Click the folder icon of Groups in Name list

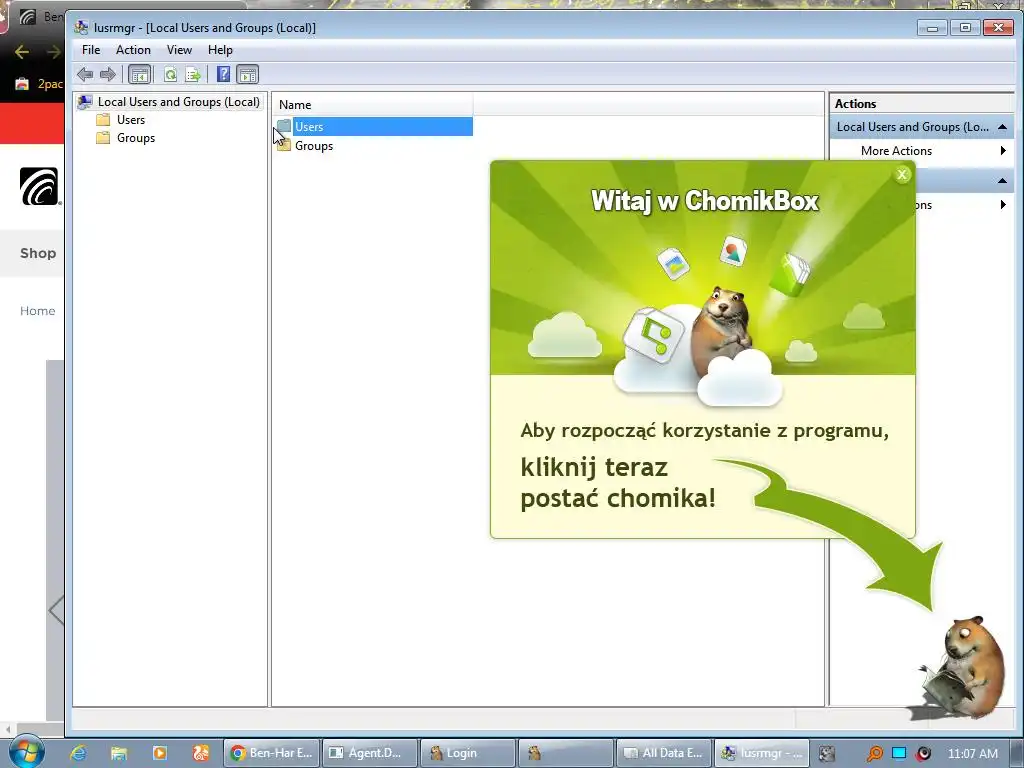[x=284, y=146]
